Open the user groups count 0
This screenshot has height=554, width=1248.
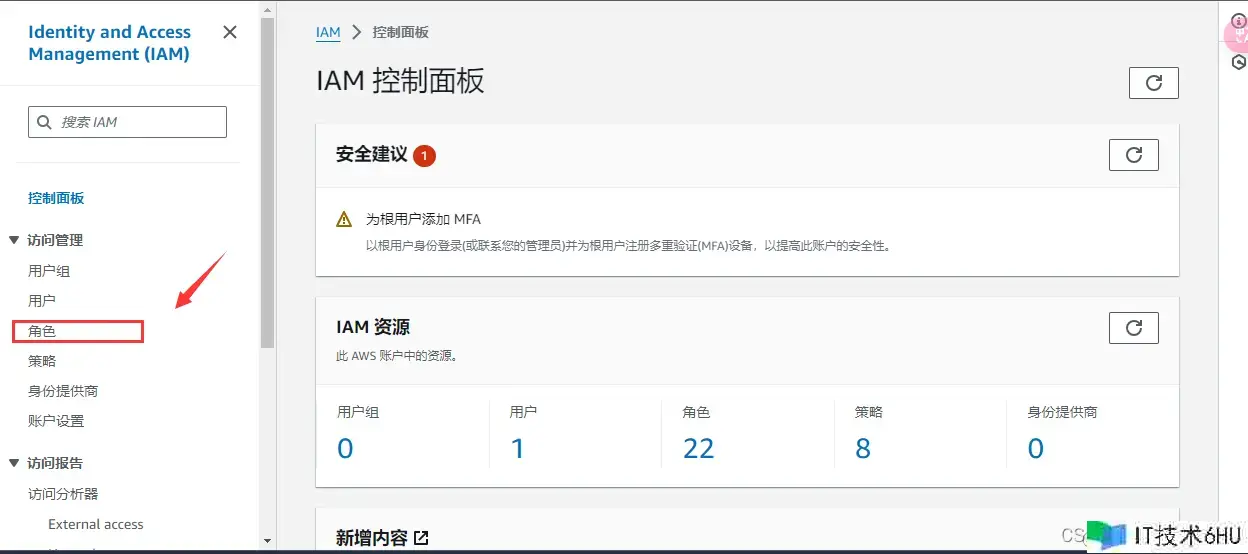tap(345, 449)
